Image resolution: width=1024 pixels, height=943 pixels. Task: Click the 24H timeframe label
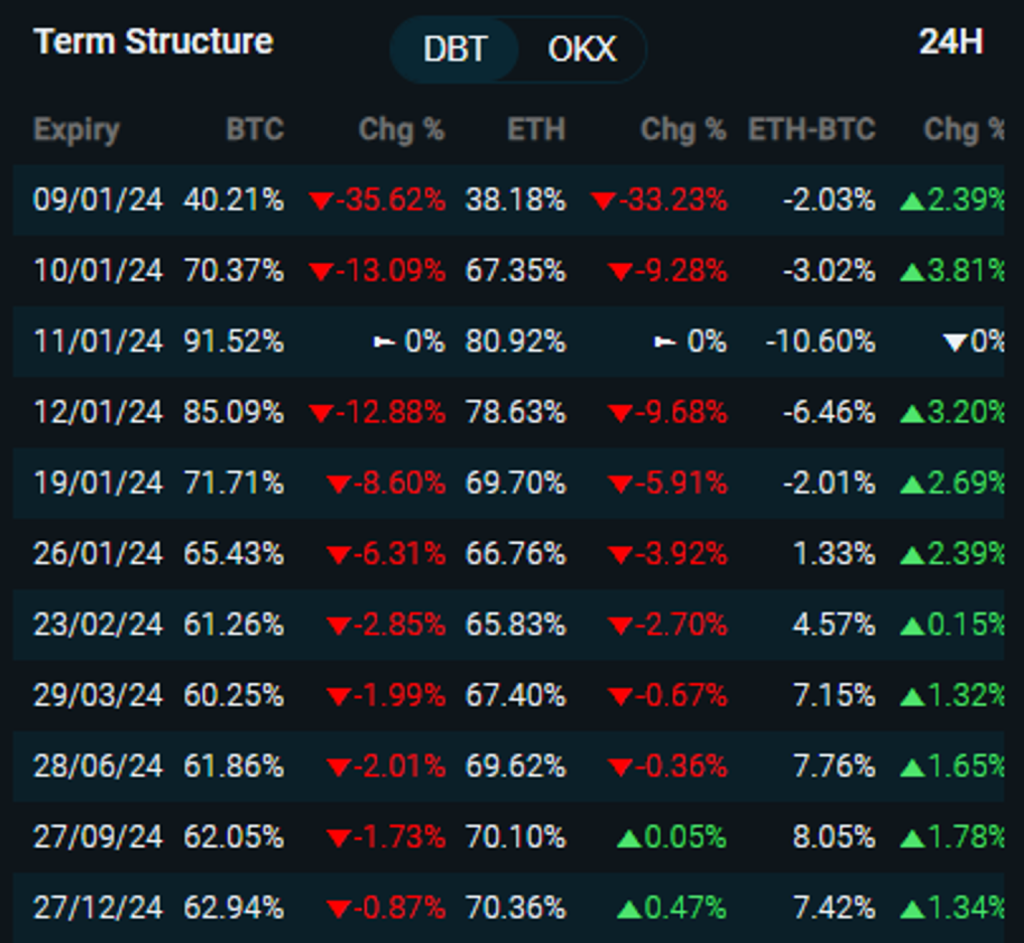pos(950,42)
